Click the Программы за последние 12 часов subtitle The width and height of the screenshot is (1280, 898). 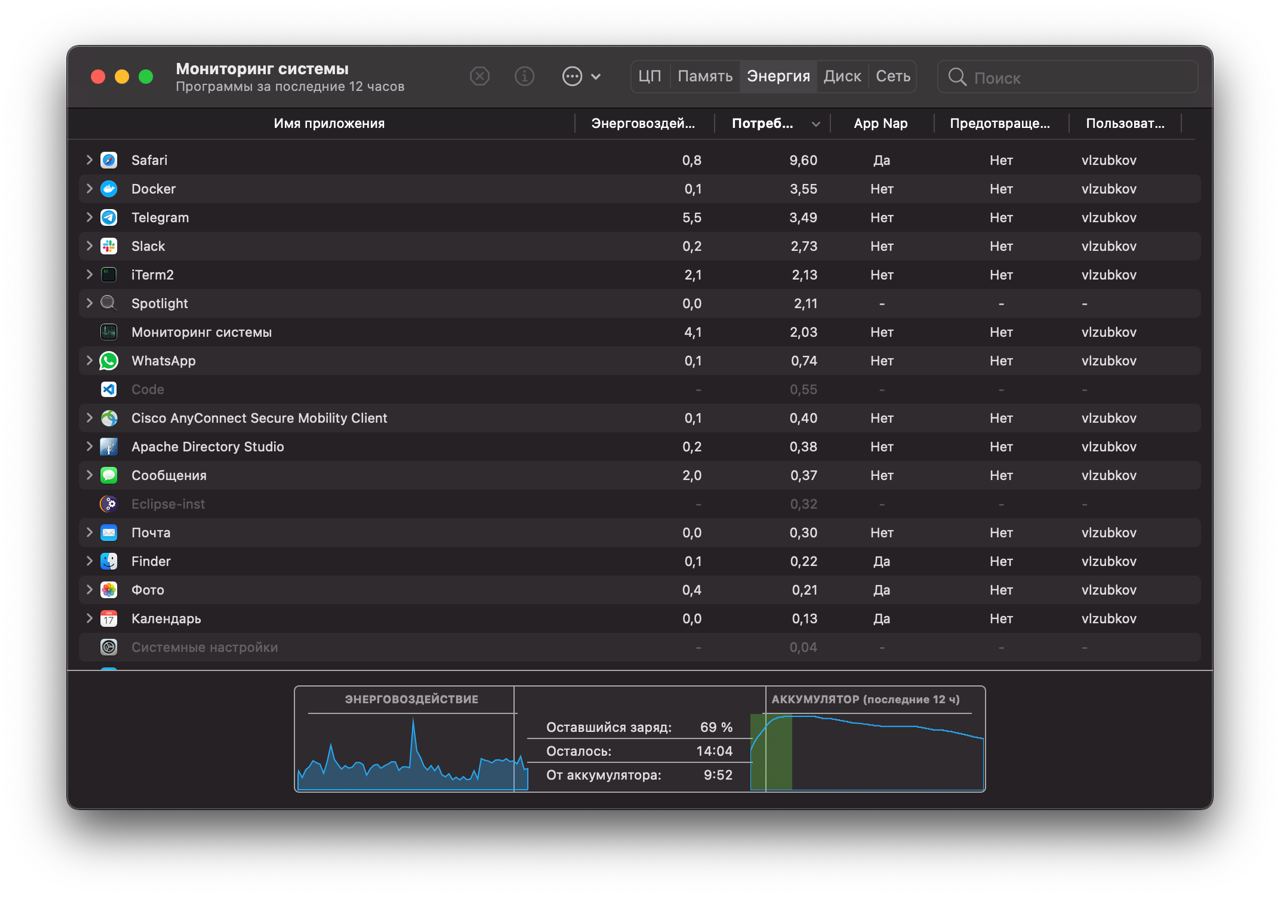point(290,87)
